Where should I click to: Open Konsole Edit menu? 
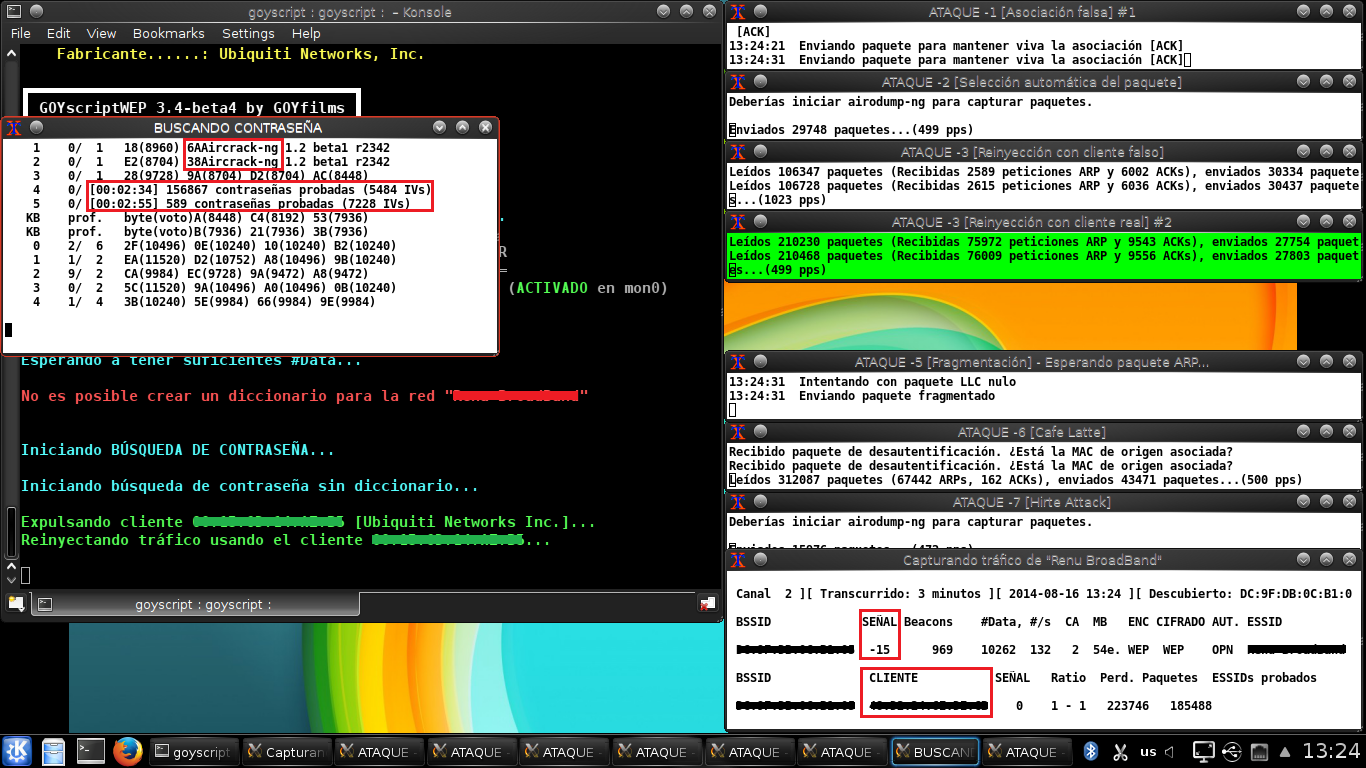click(58, 33)
